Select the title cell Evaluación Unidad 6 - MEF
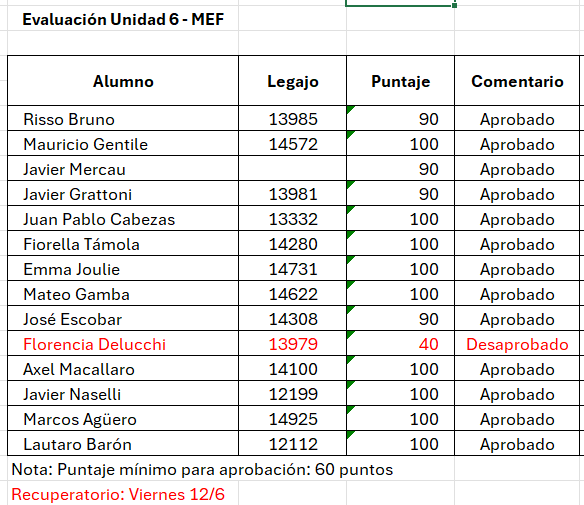This screenshot has width=584, height=505. point(123,19)
